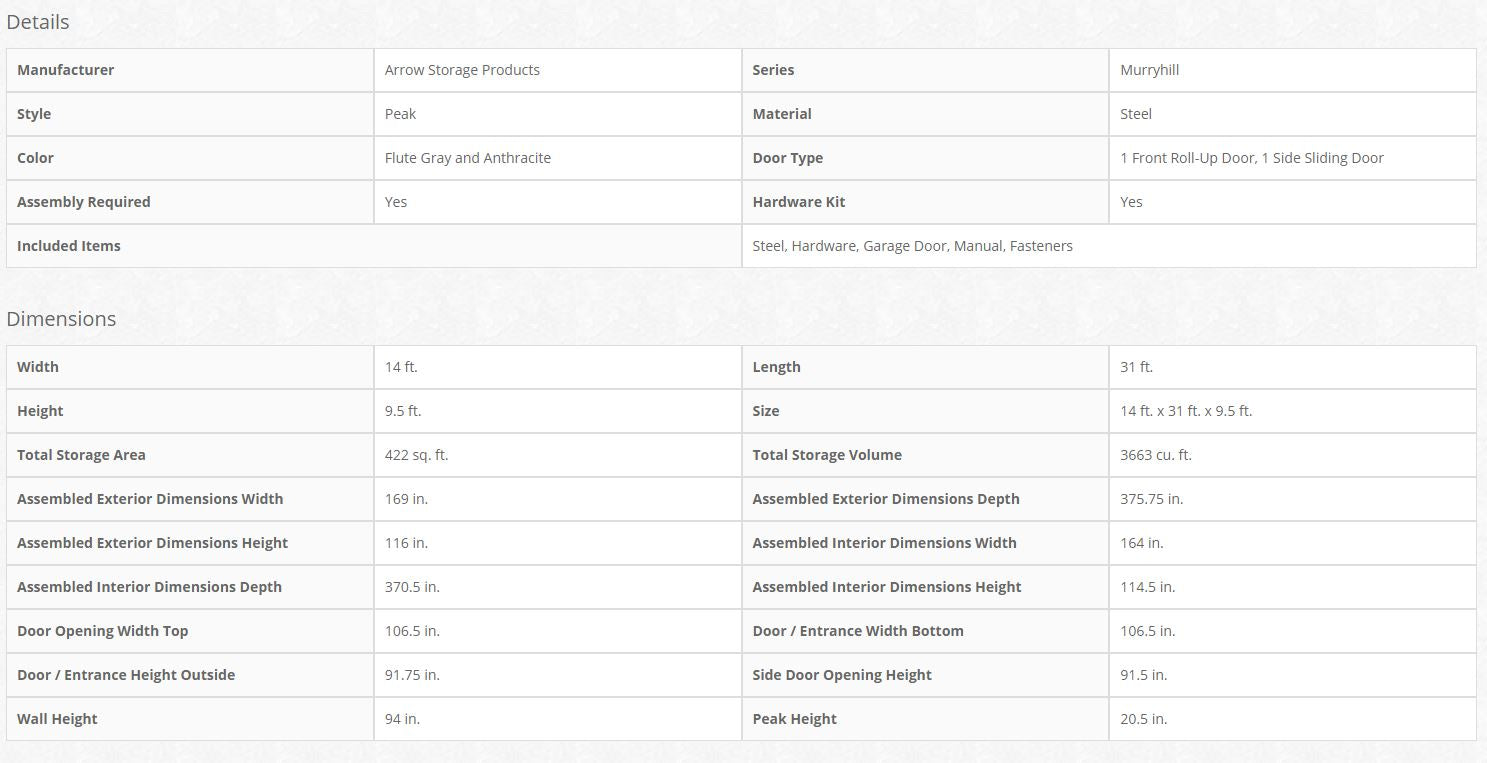
Task: Click the Dimensions section heading
Action: (61, 319)
